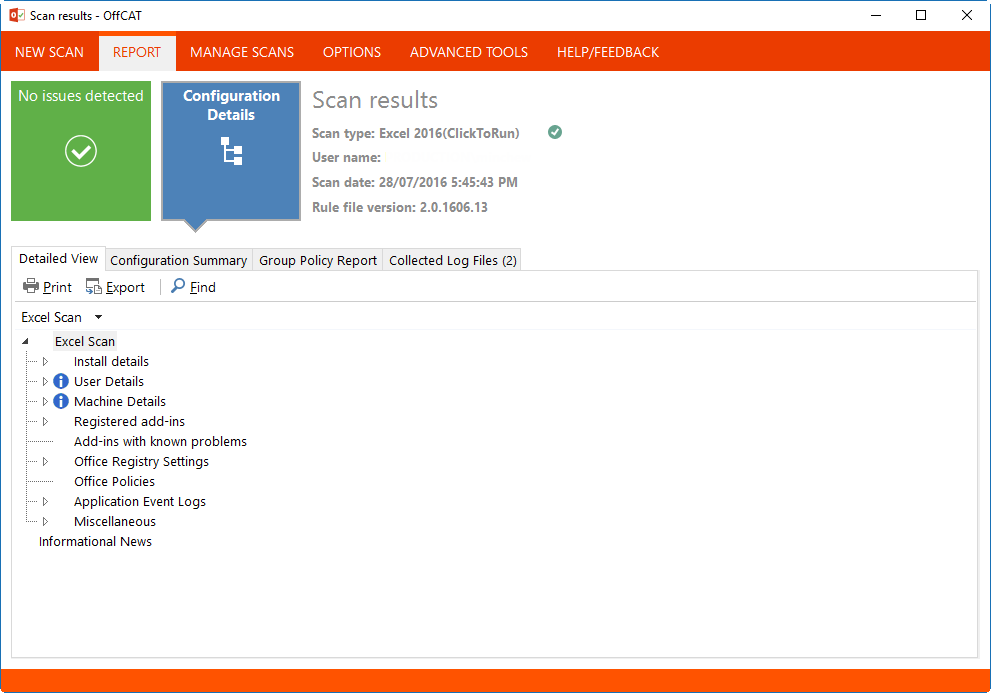991x693 pixels.
Task: Select the Miscellaneous tree item
Action: pos(115,522)
